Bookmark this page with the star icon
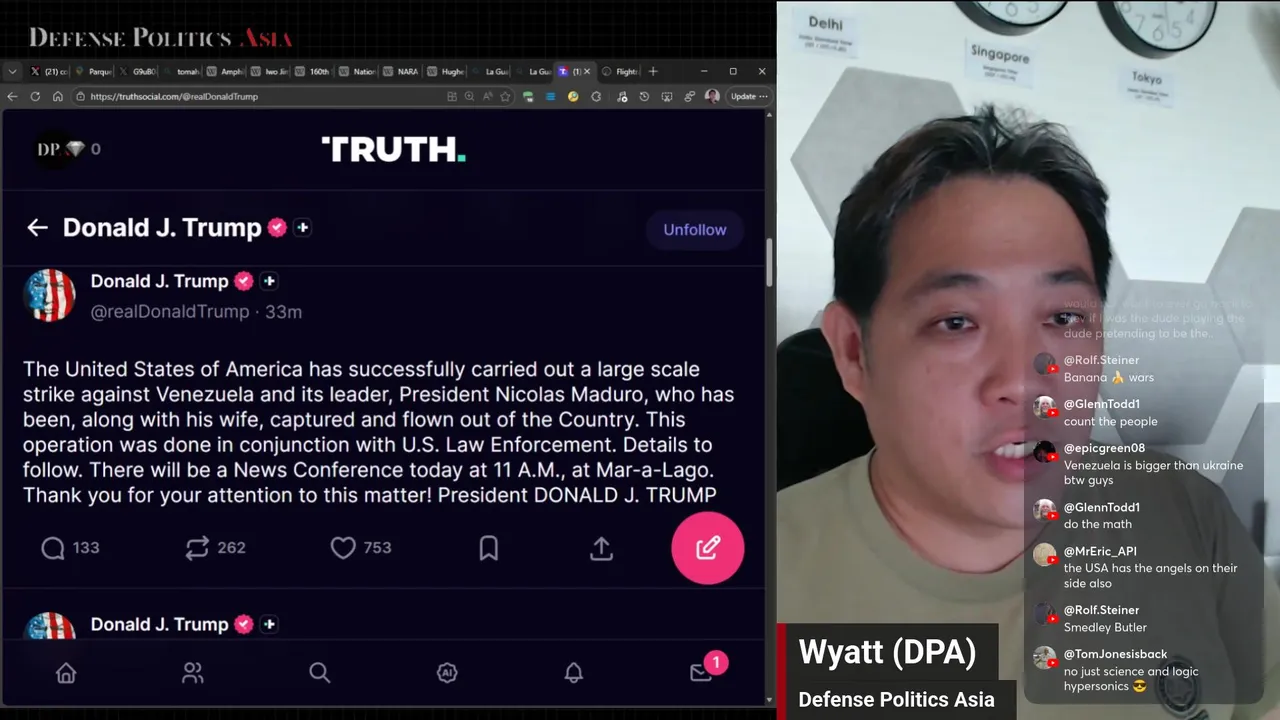The height and width of the screenshot is (720, 1280). tap(505, 96)
